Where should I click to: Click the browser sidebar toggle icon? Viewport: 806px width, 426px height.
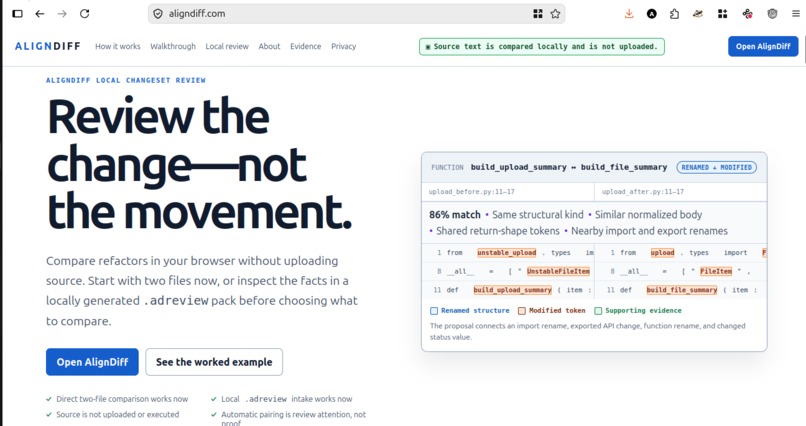coord(17,14)
